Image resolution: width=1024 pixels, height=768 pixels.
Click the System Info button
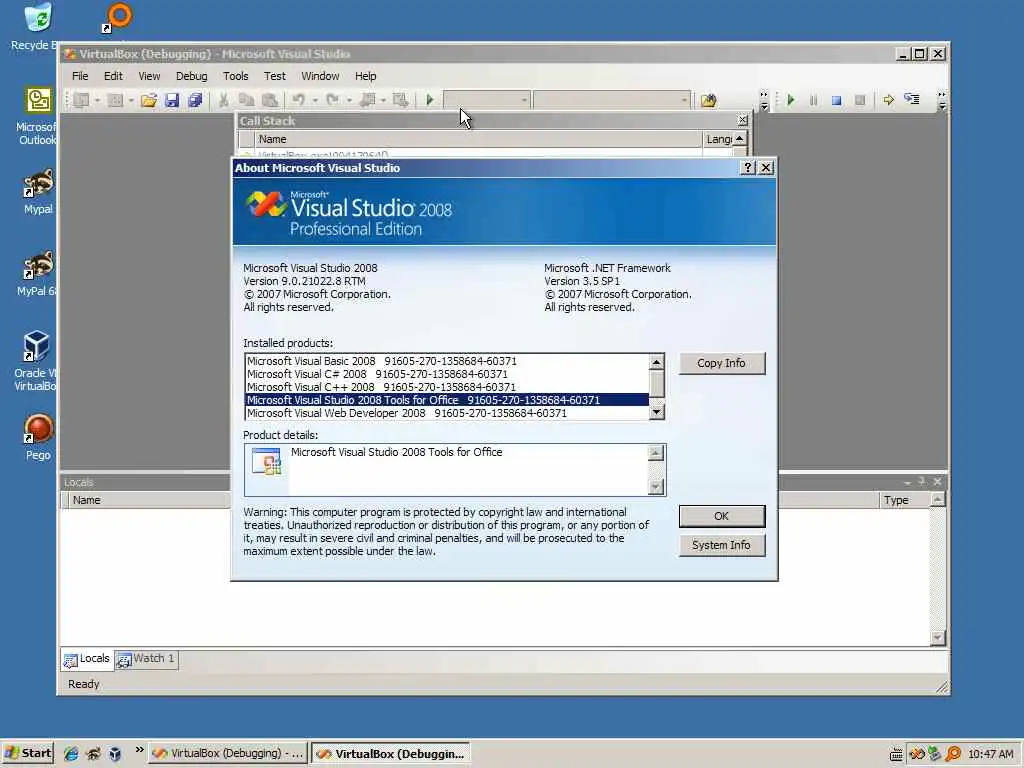pyautogui.click(x=721, y=545)
